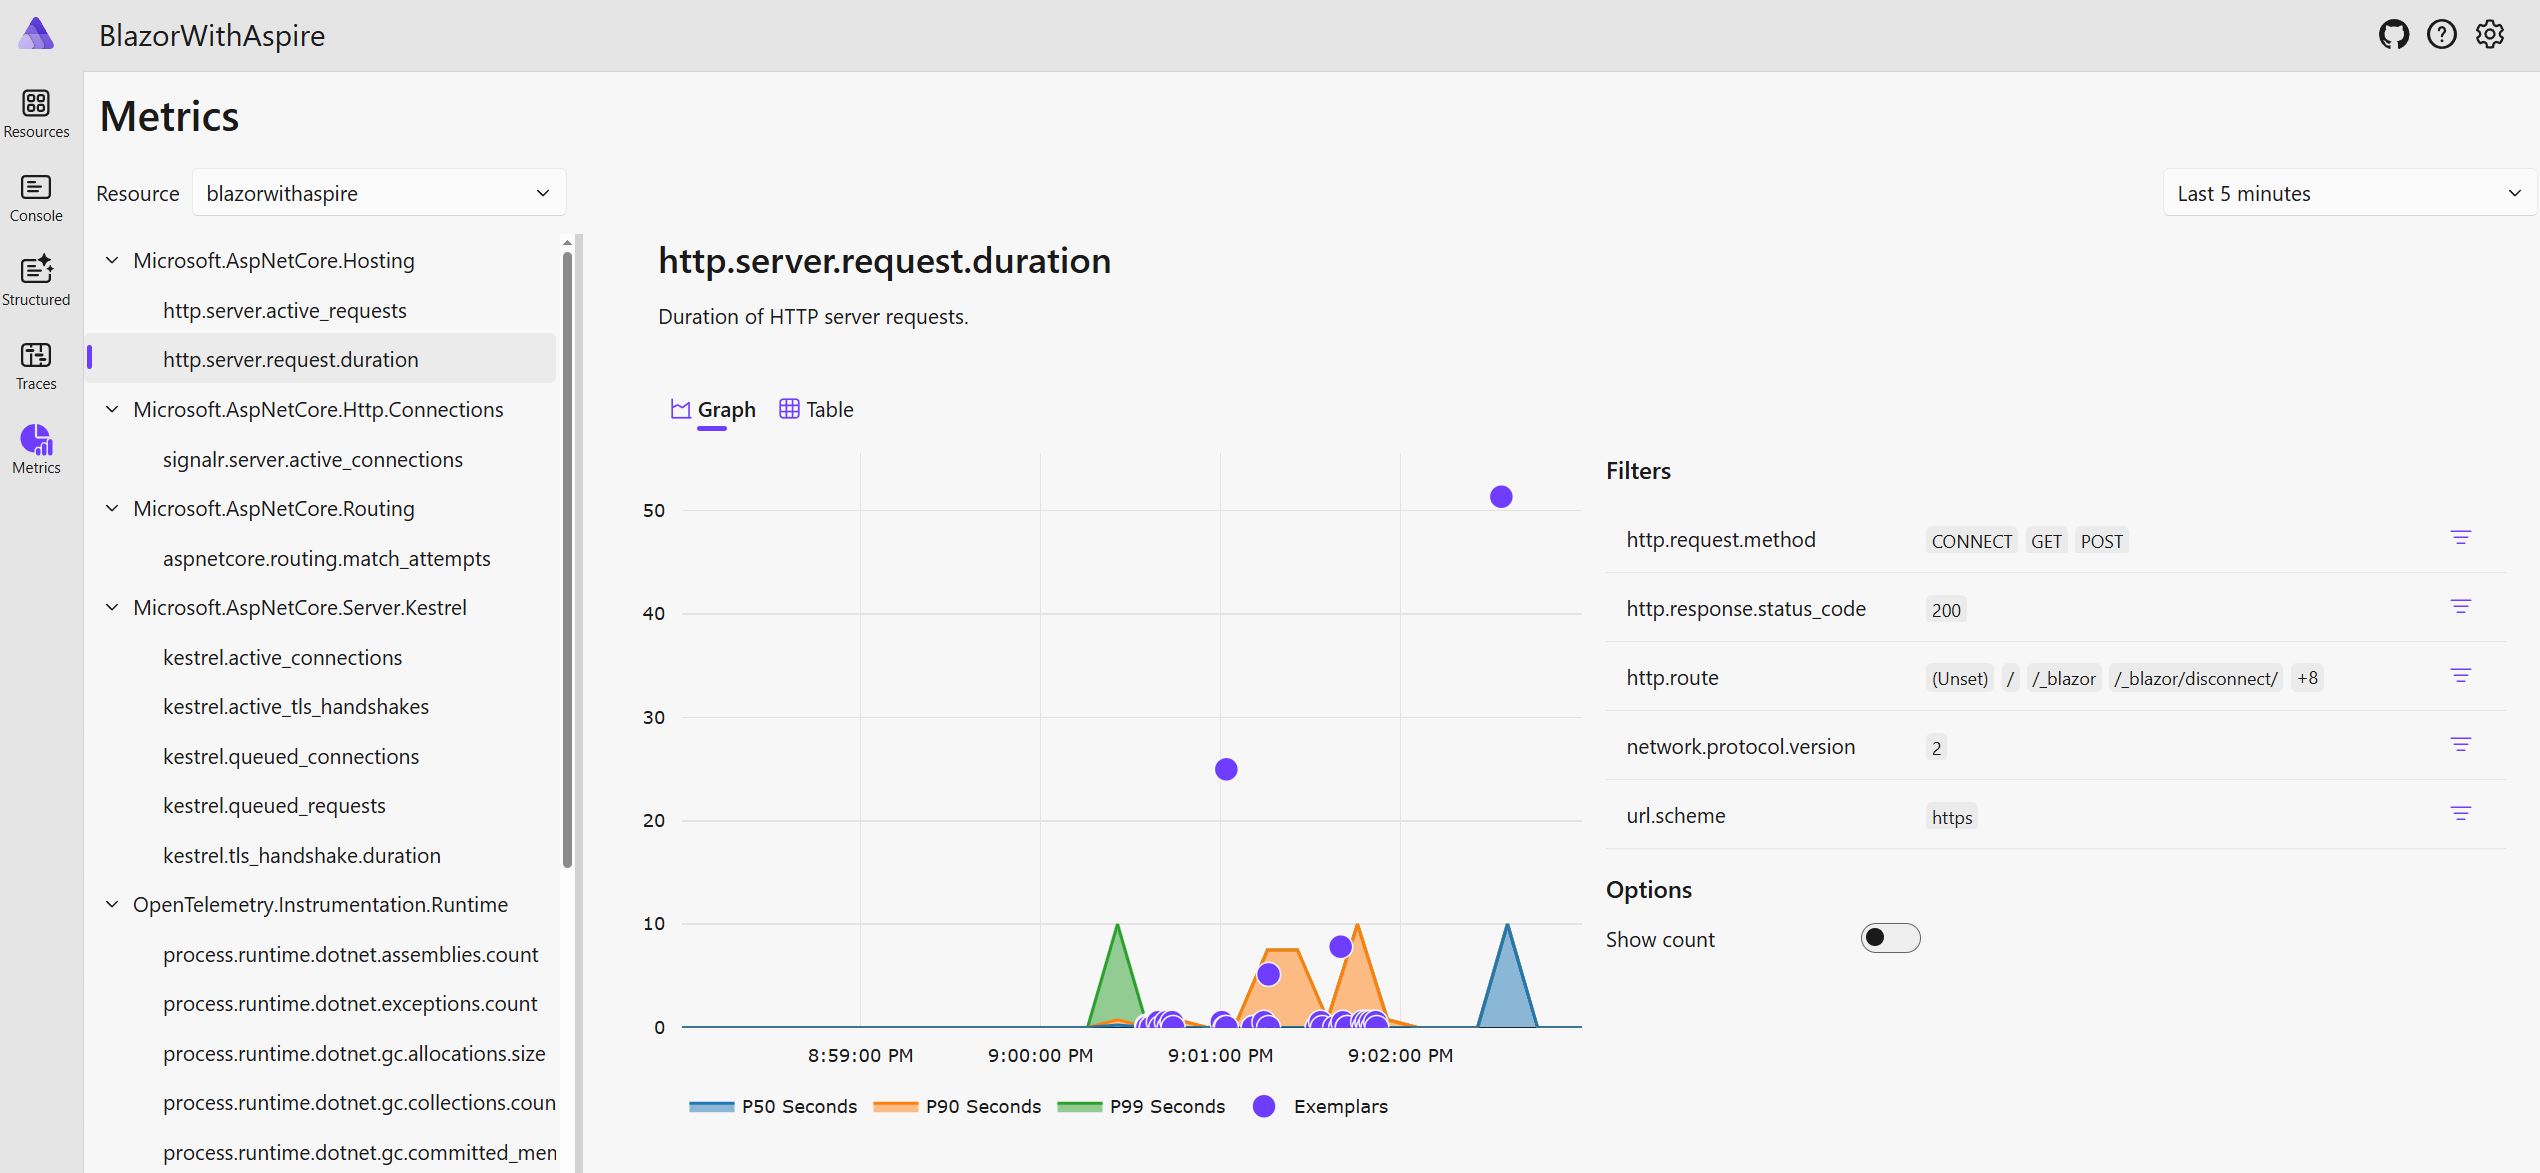The image size is (2540, 1173).
Task: Switch to the Table tab
Action: [x=817, y=410]
